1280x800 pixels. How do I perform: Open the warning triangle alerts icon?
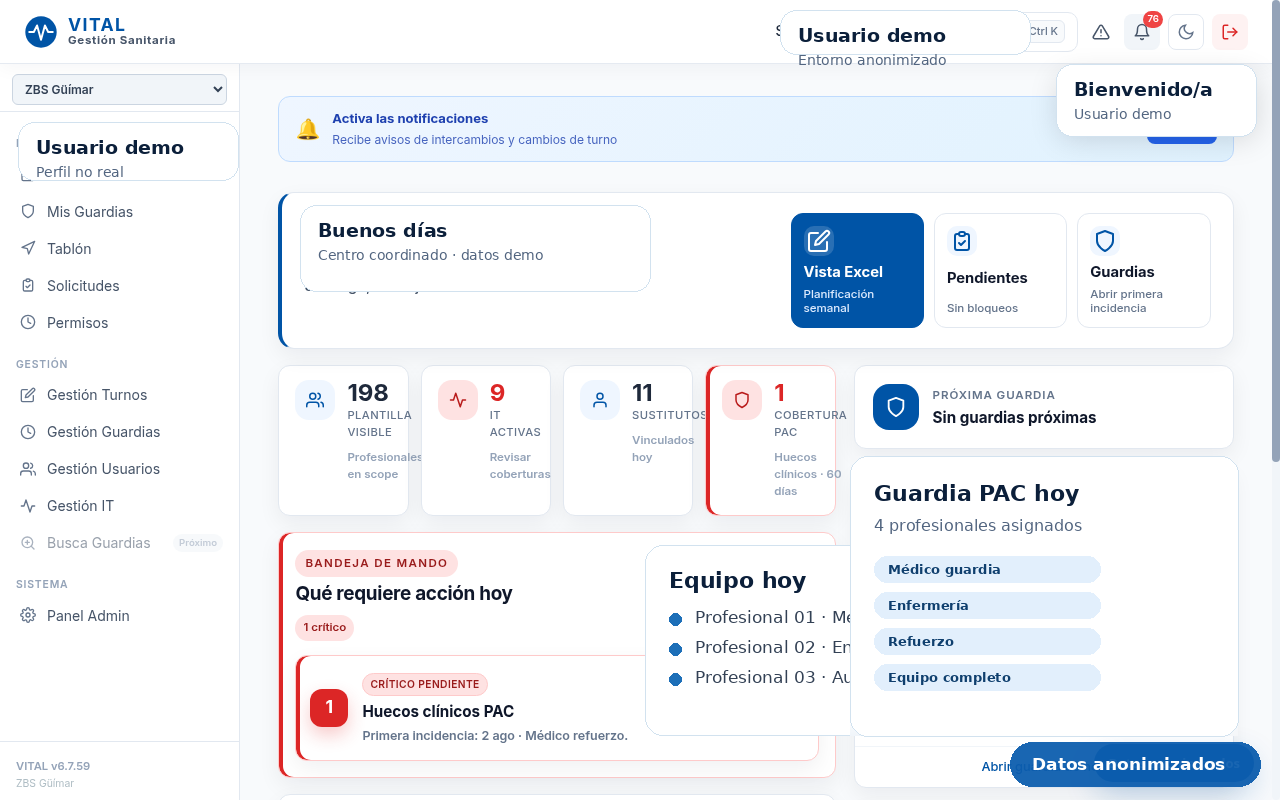click(1101, 32)
